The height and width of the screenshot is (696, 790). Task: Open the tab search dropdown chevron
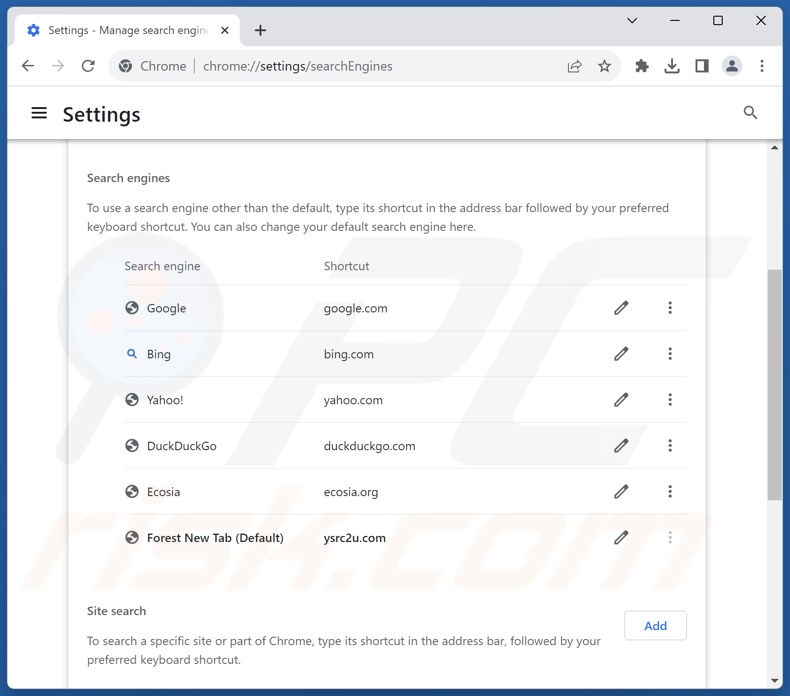pyautogui.click(x=632, y=21)
